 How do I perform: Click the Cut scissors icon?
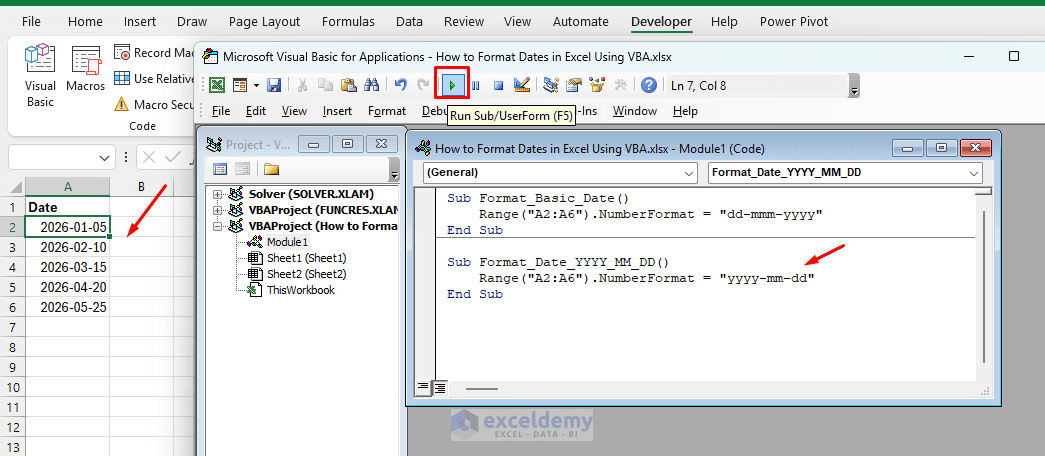click(303, 85)
